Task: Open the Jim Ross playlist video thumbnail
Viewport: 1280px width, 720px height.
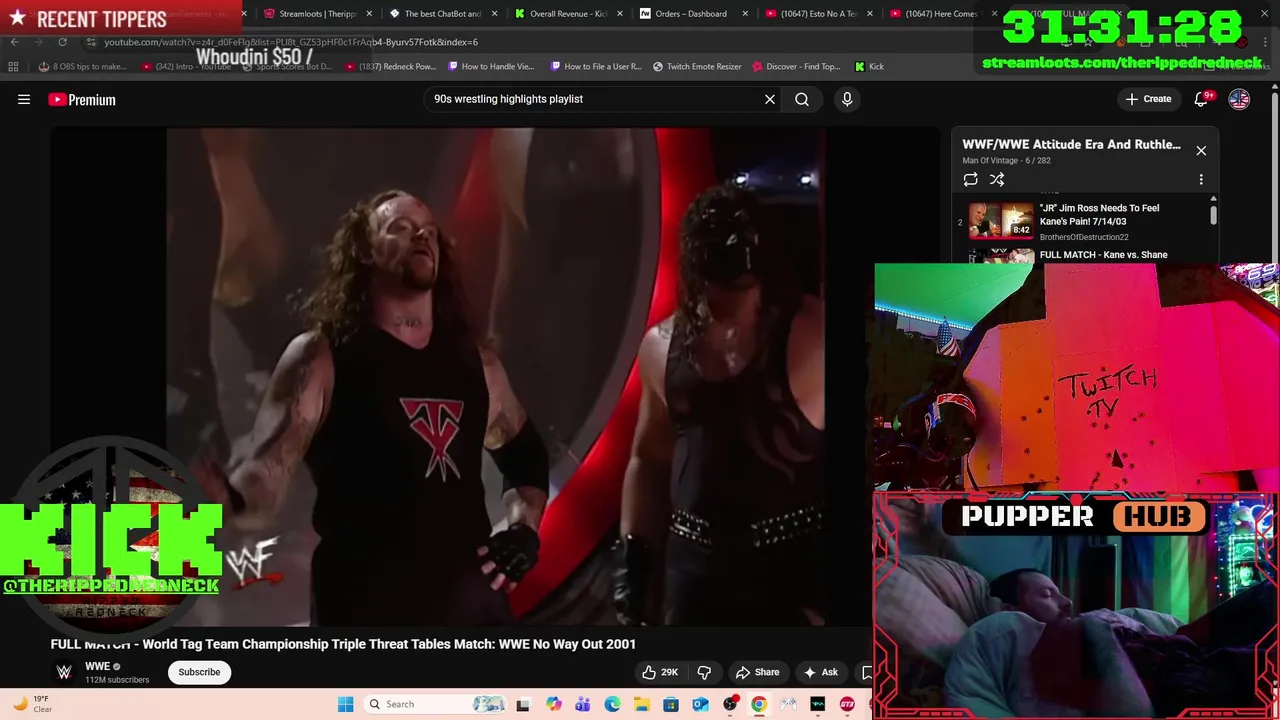Action: point(1001,221)
